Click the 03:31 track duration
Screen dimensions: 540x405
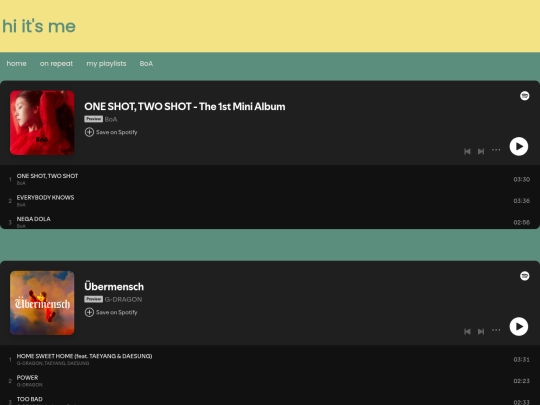pyautogui.click(x=521, y=360)
